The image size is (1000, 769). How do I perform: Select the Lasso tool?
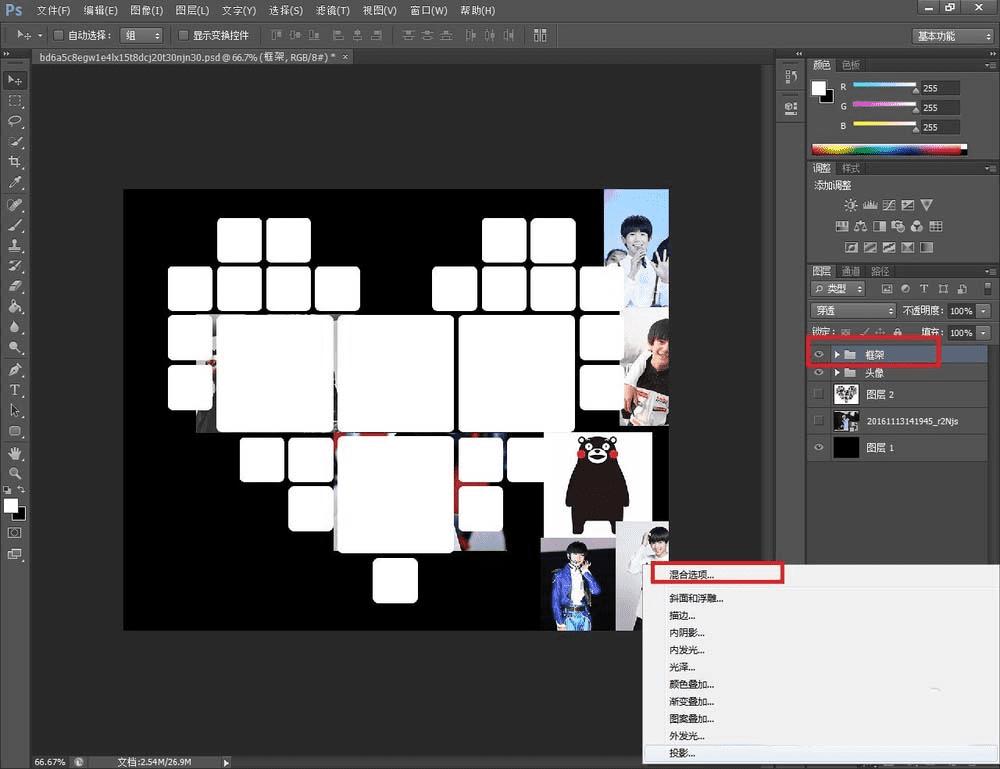coord(15,121)
